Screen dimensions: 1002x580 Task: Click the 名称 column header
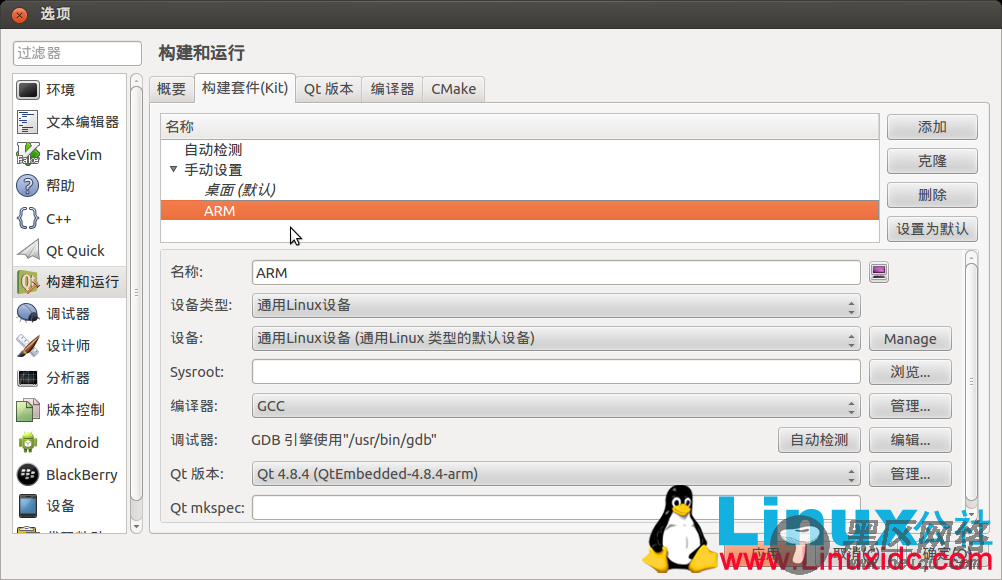tap(520, 126)
